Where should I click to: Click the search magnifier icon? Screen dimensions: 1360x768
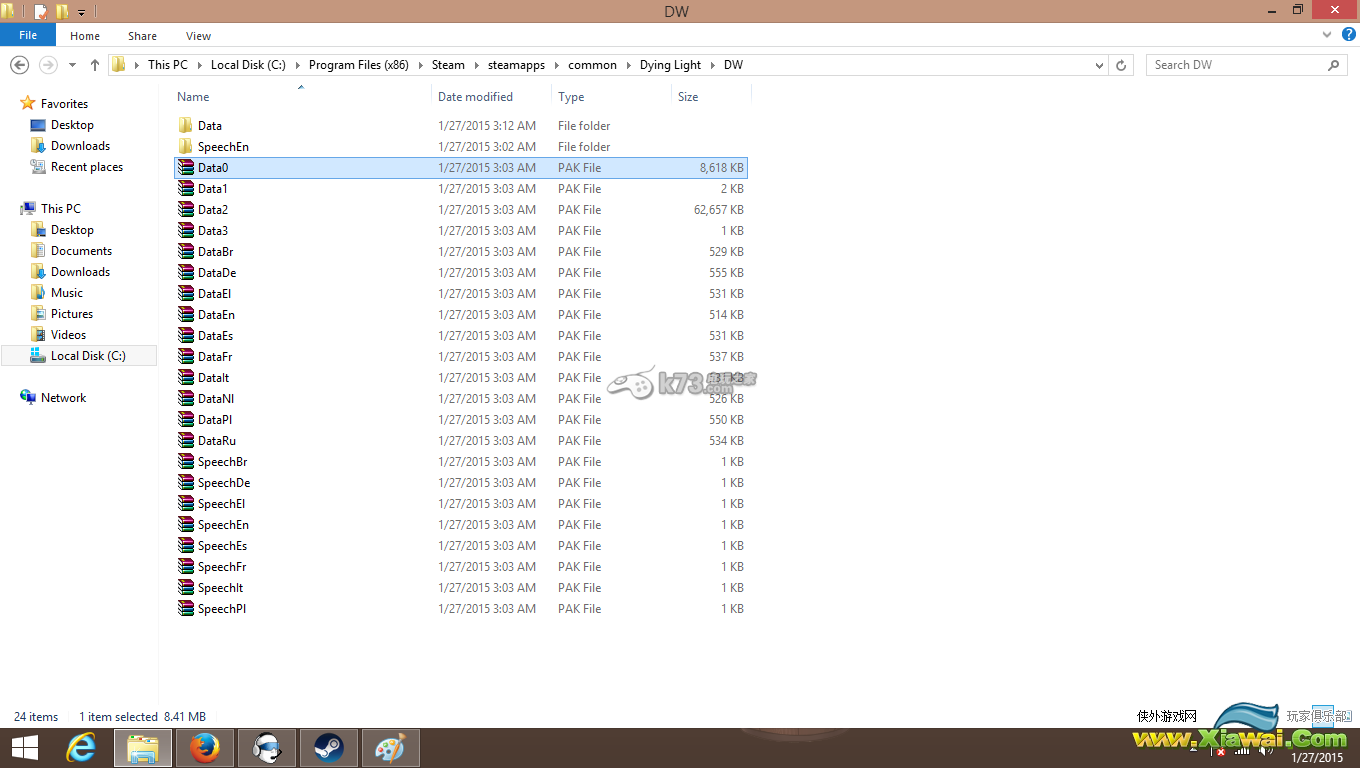coord(1333,65)
